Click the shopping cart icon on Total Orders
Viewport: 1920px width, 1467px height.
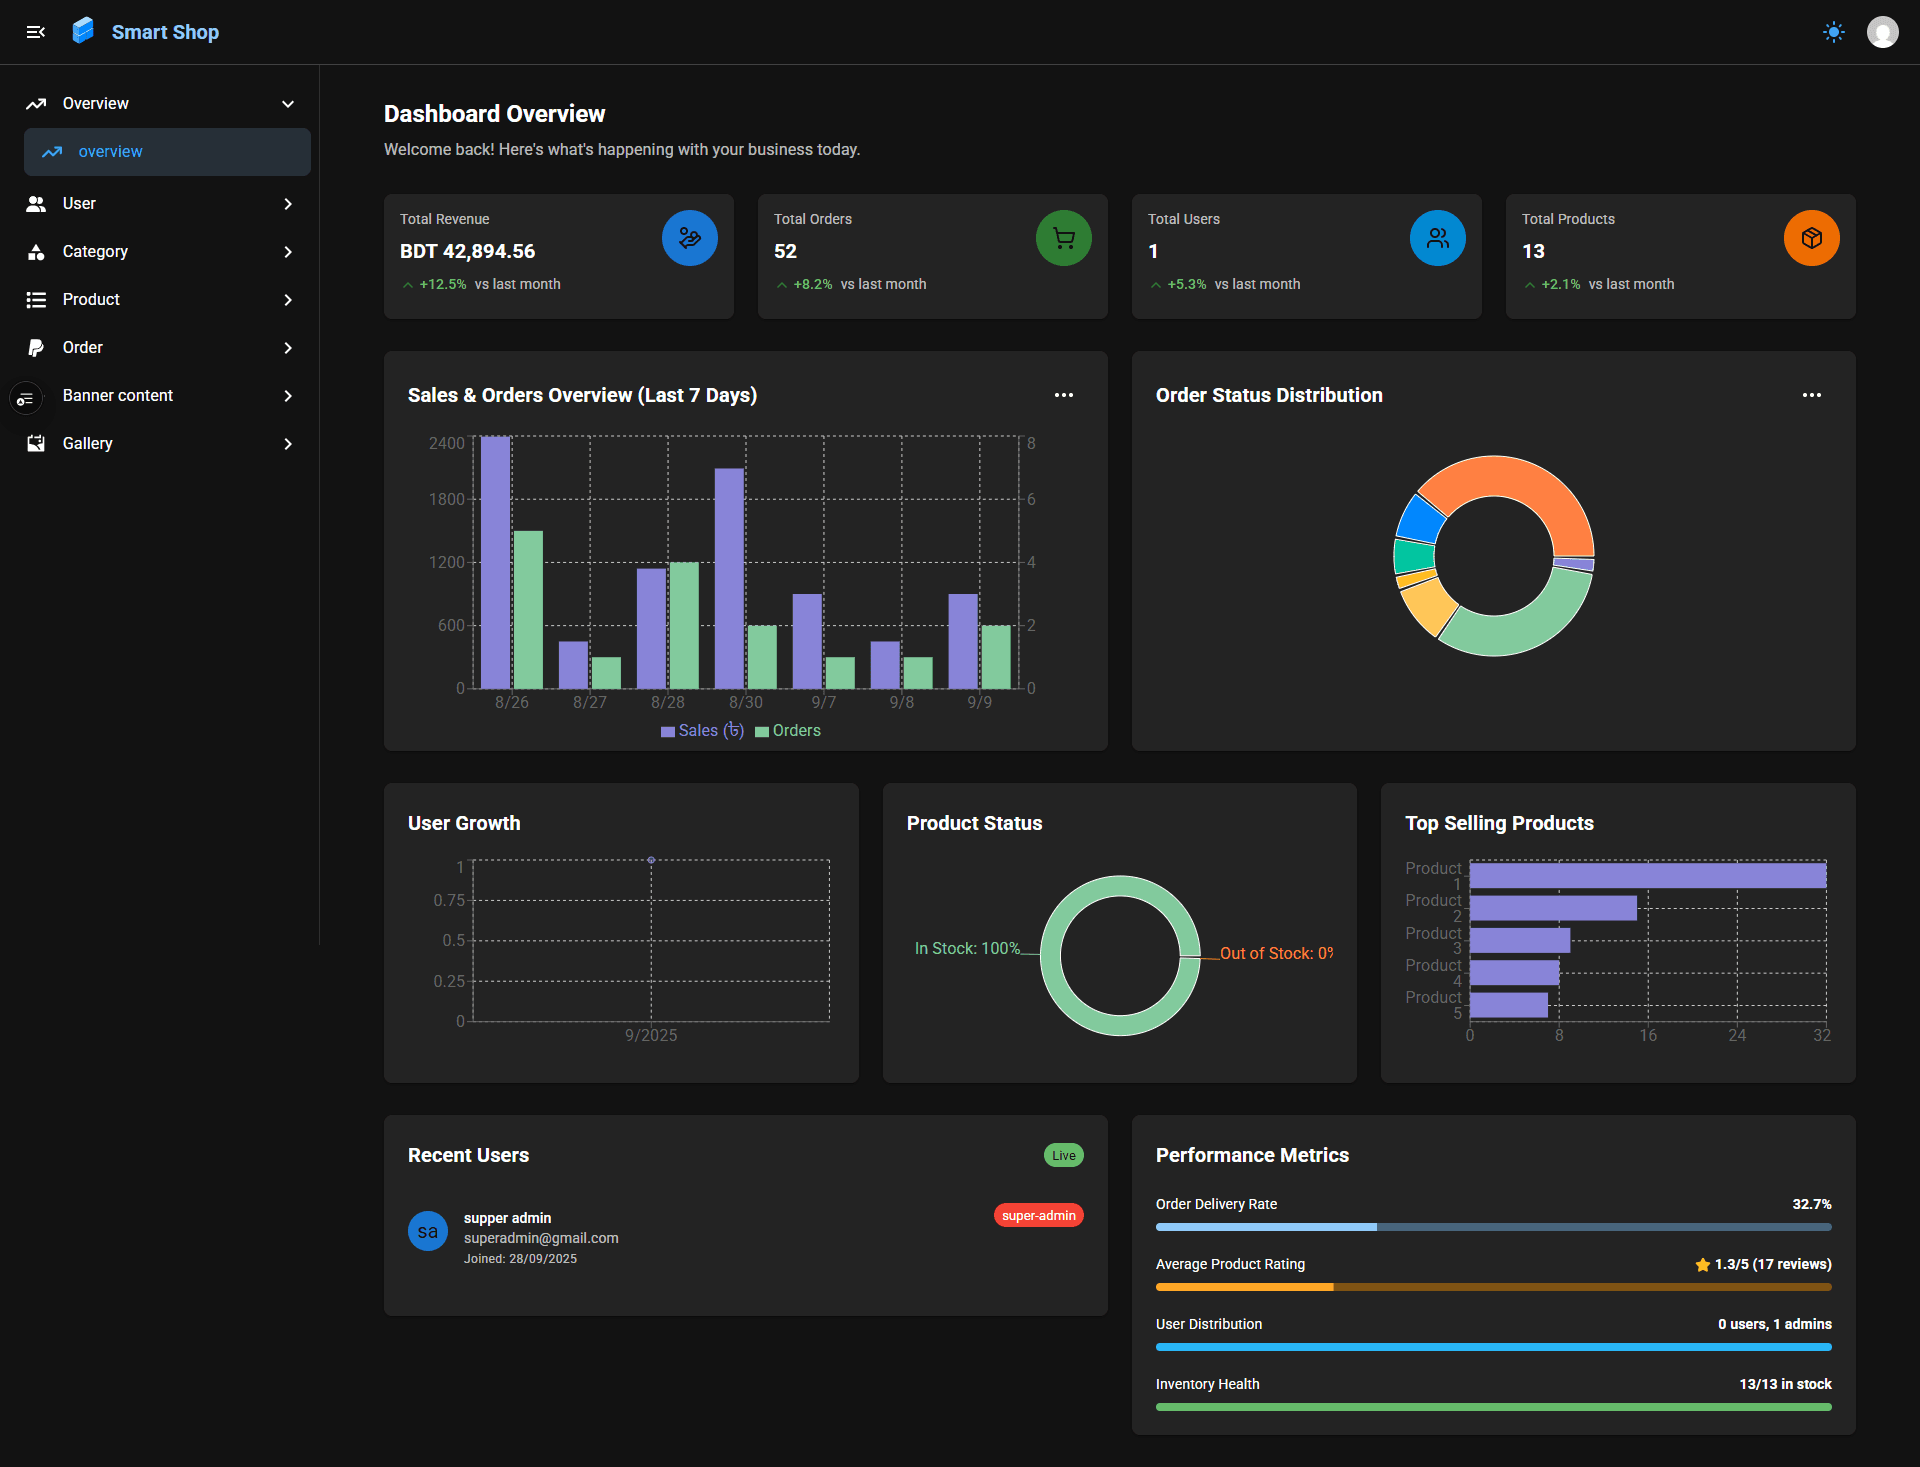[x=1063, y=238]
